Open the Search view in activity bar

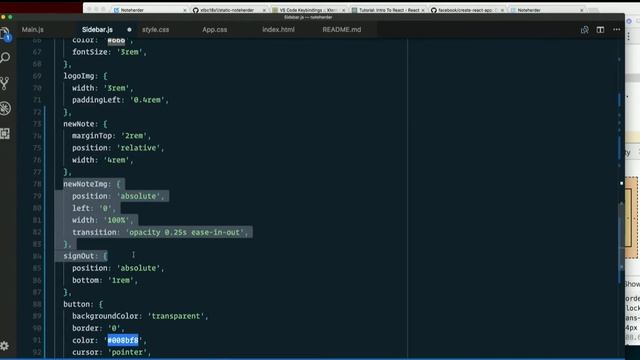point(5,58)
